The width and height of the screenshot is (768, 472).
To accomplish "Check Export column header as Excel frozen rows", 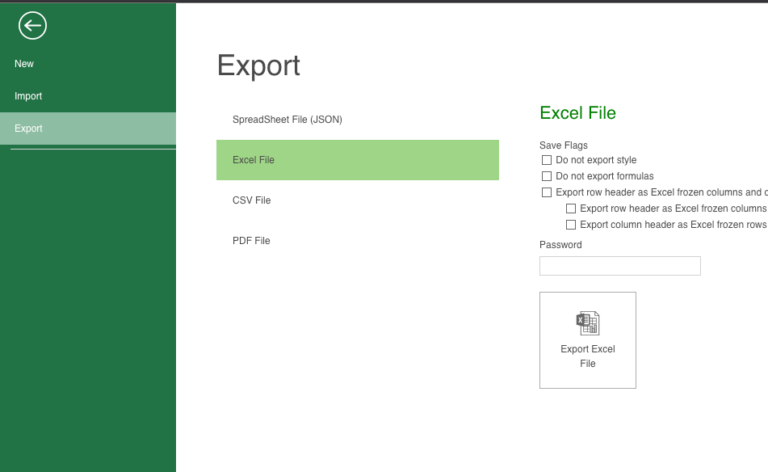I will click(571, 224).
